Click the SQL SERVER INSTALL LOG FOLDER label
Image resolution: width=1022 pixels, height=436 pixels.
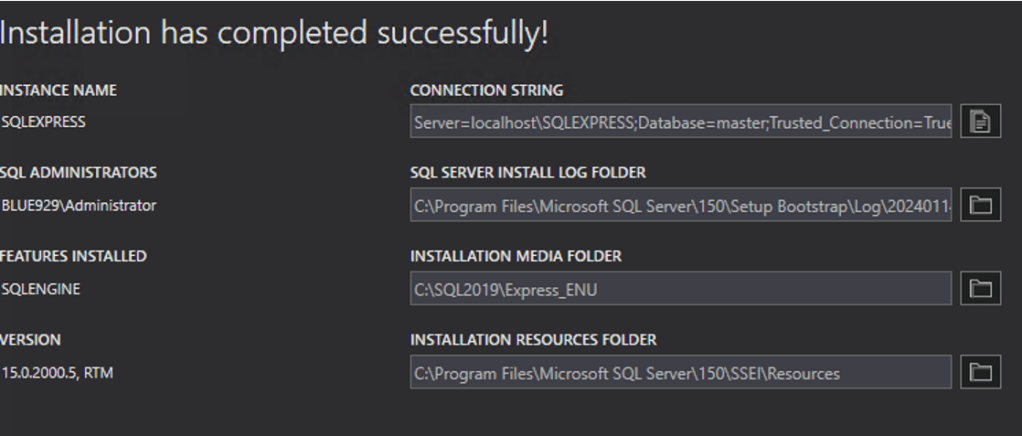(x=528, y=173)
